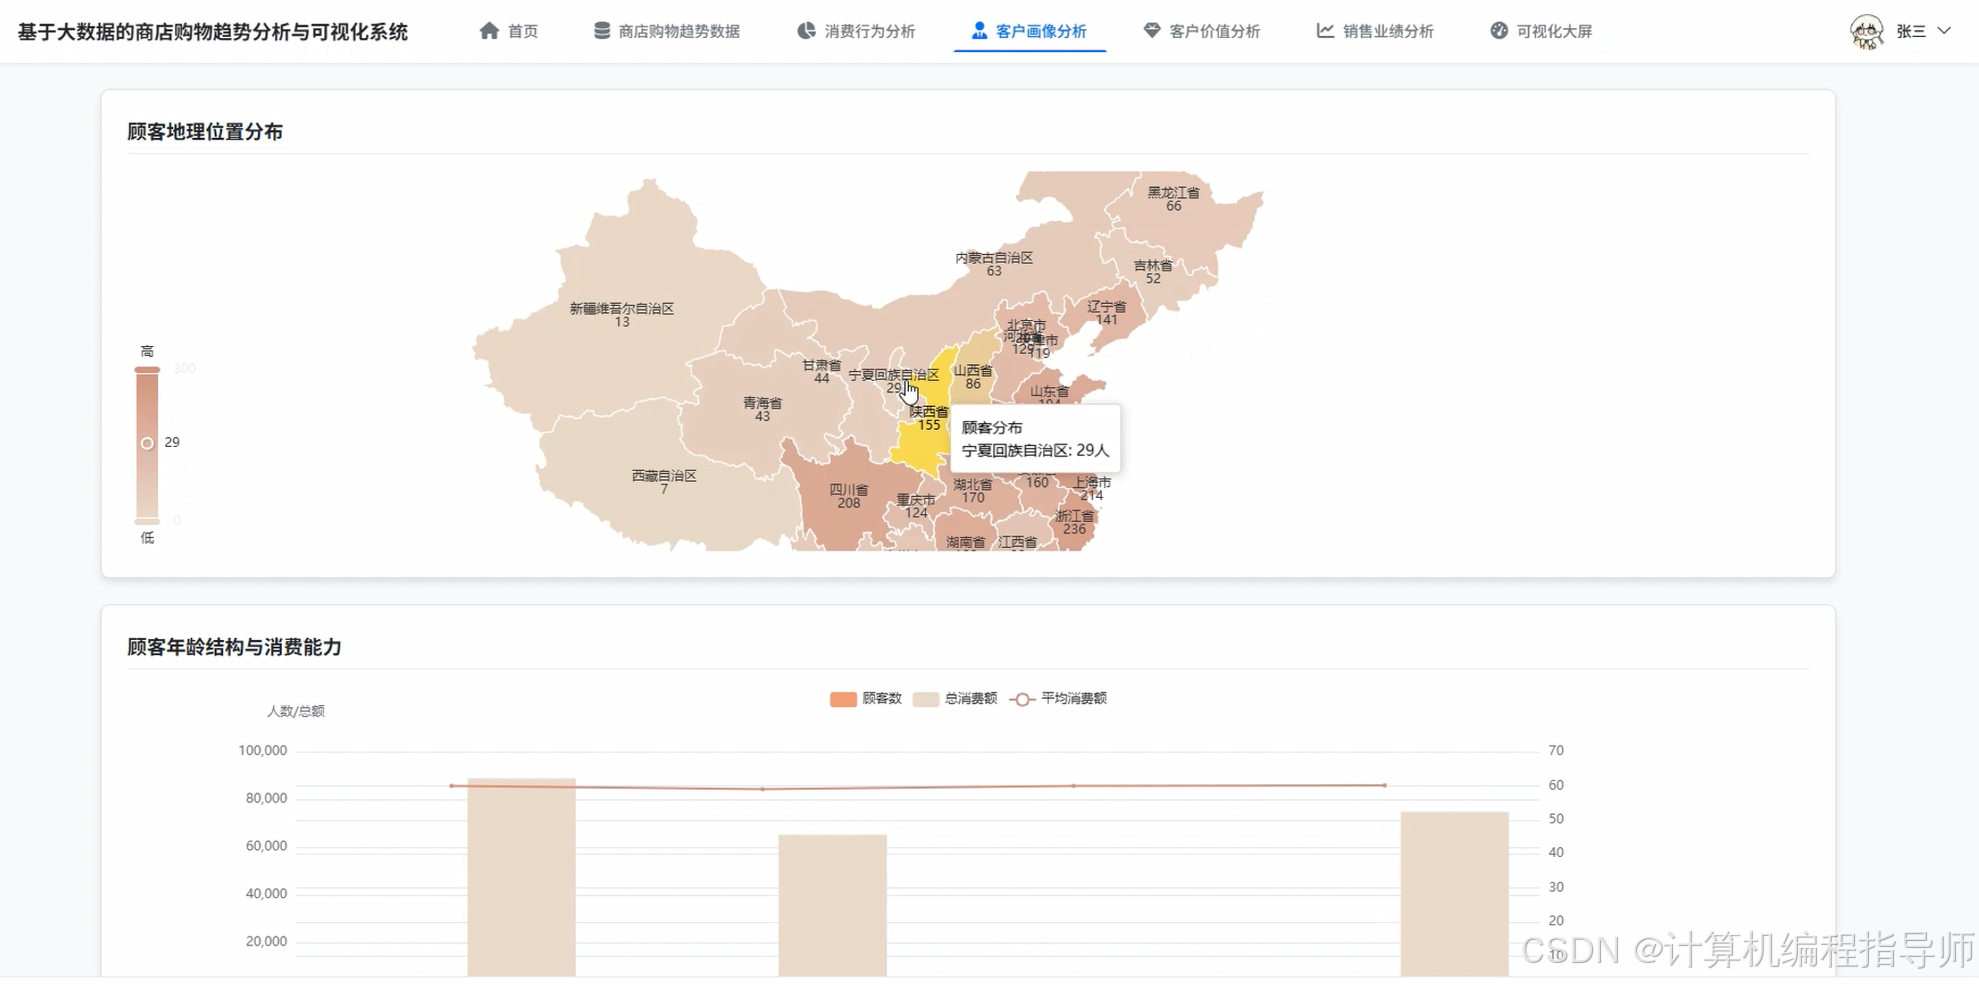Select the 客户画像分析 tab
The height and width of the screenshot is (984, 1979).
[1029, 31]
